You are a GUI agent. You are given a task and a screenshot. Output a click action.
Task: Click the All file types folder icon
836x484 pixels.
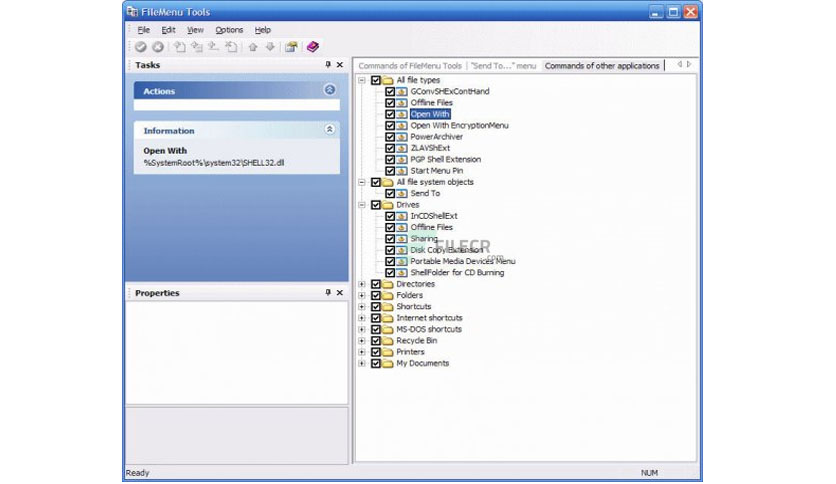388,80
